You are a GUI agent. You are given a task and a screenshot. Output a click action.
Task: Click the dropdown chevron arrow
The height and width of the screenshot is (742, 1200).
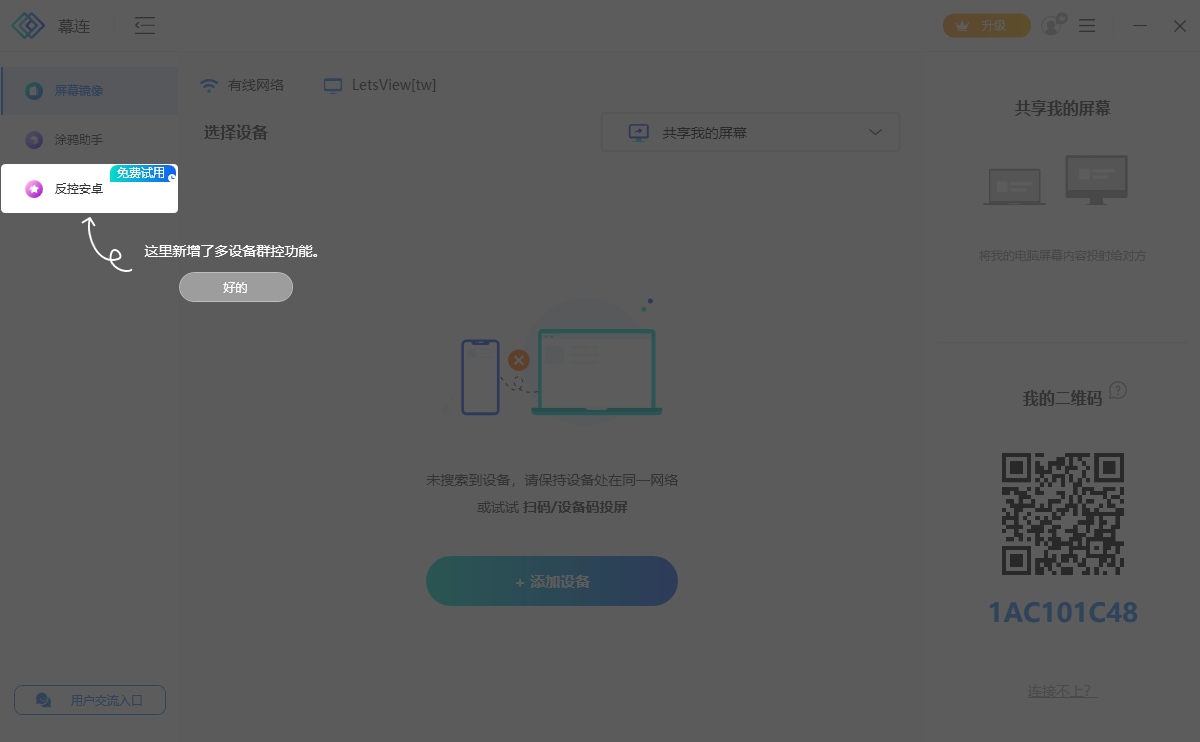click(876, 132)
